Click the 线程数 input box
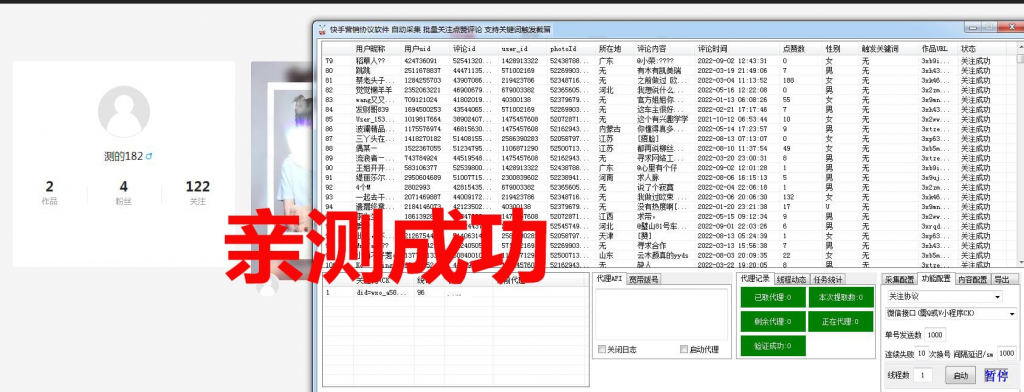Screen dimensions: 1024x392 pyautogui.click(x=922, y=375)
